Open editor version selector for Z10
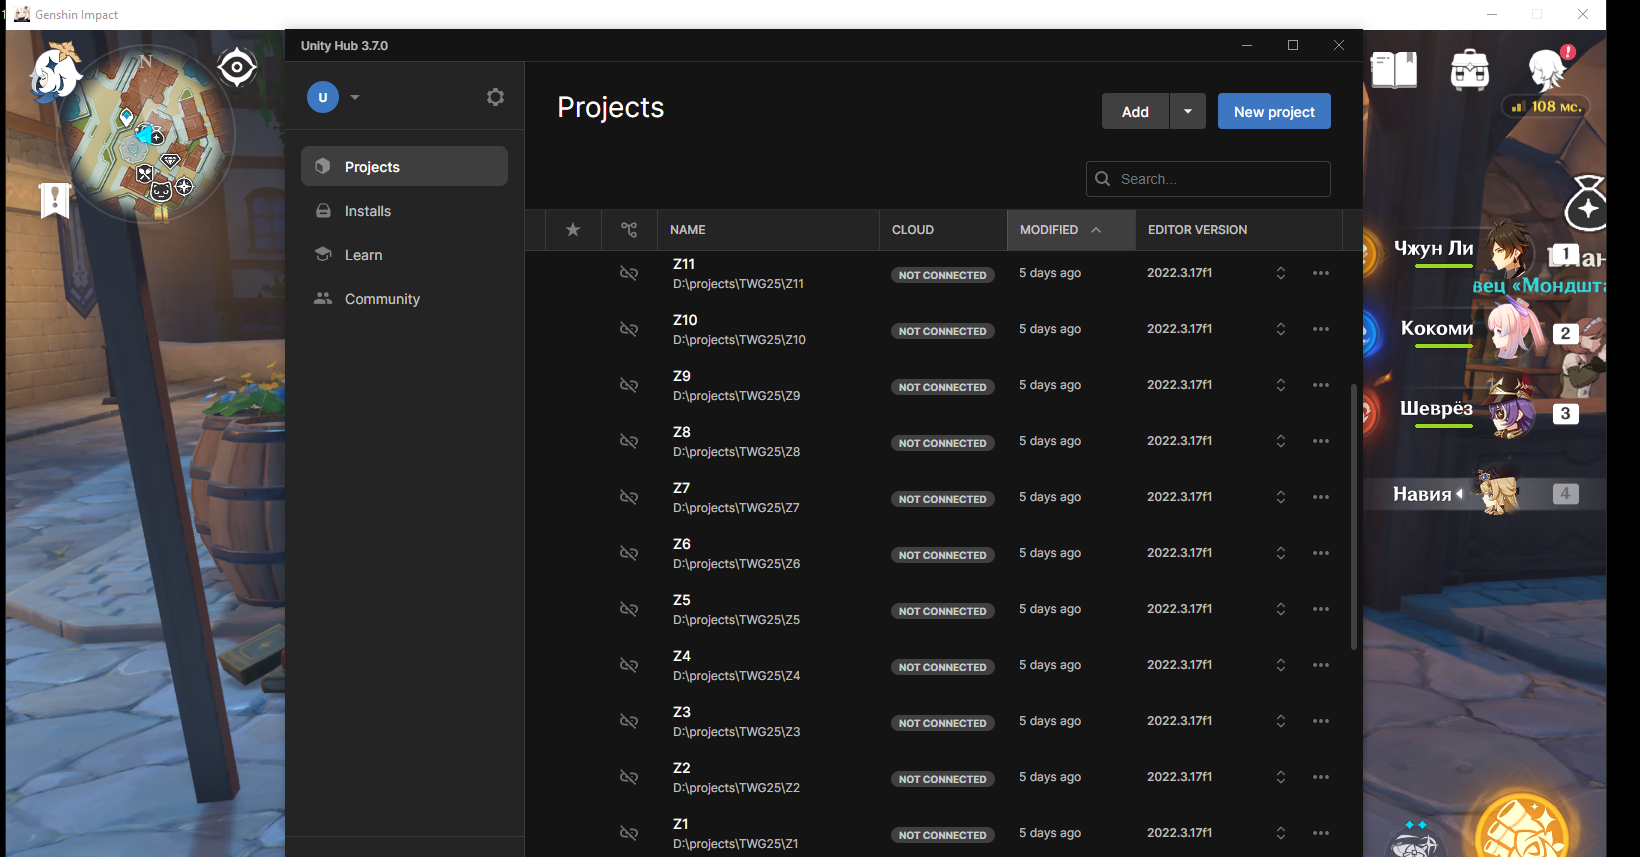1640x857 pixels. [x=1281, y=329]
